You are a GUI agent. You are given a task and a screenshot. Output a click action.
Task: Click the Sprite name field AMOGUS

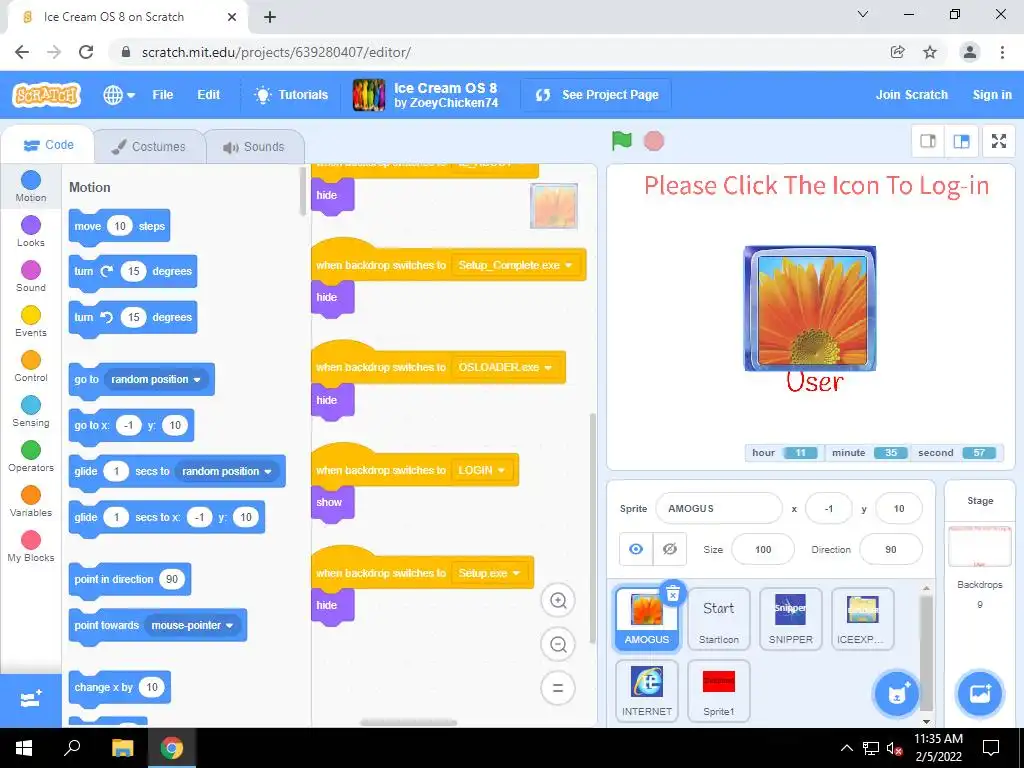pyautogui.click(x=718, y=508)
